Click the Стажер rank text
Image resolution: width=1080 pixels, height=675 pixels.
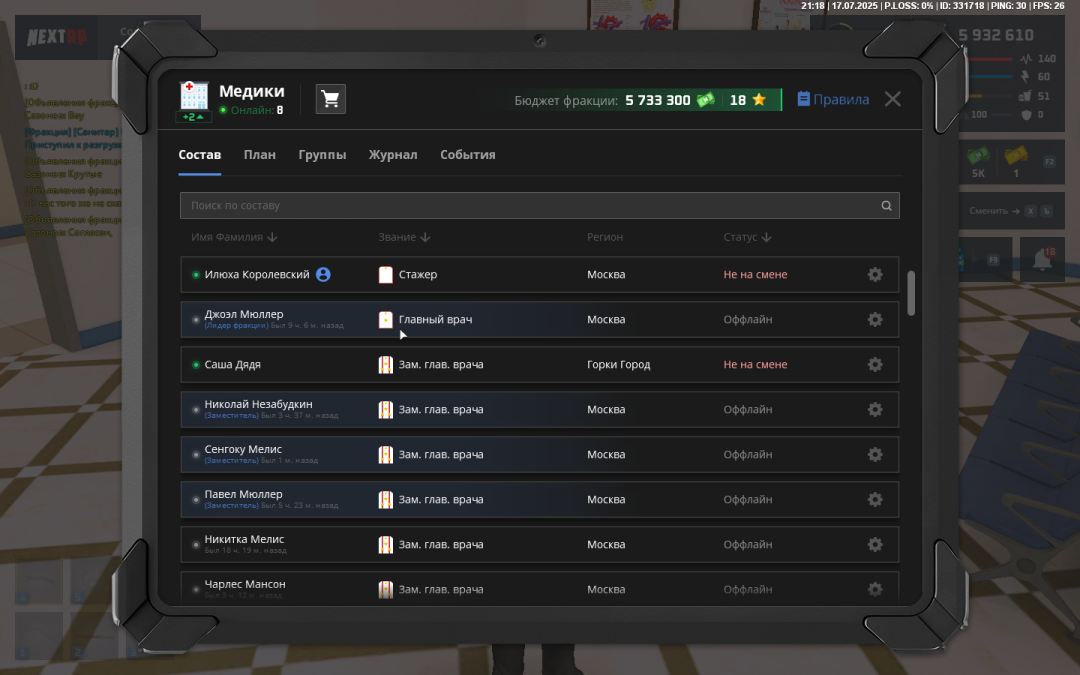(418, 274)
